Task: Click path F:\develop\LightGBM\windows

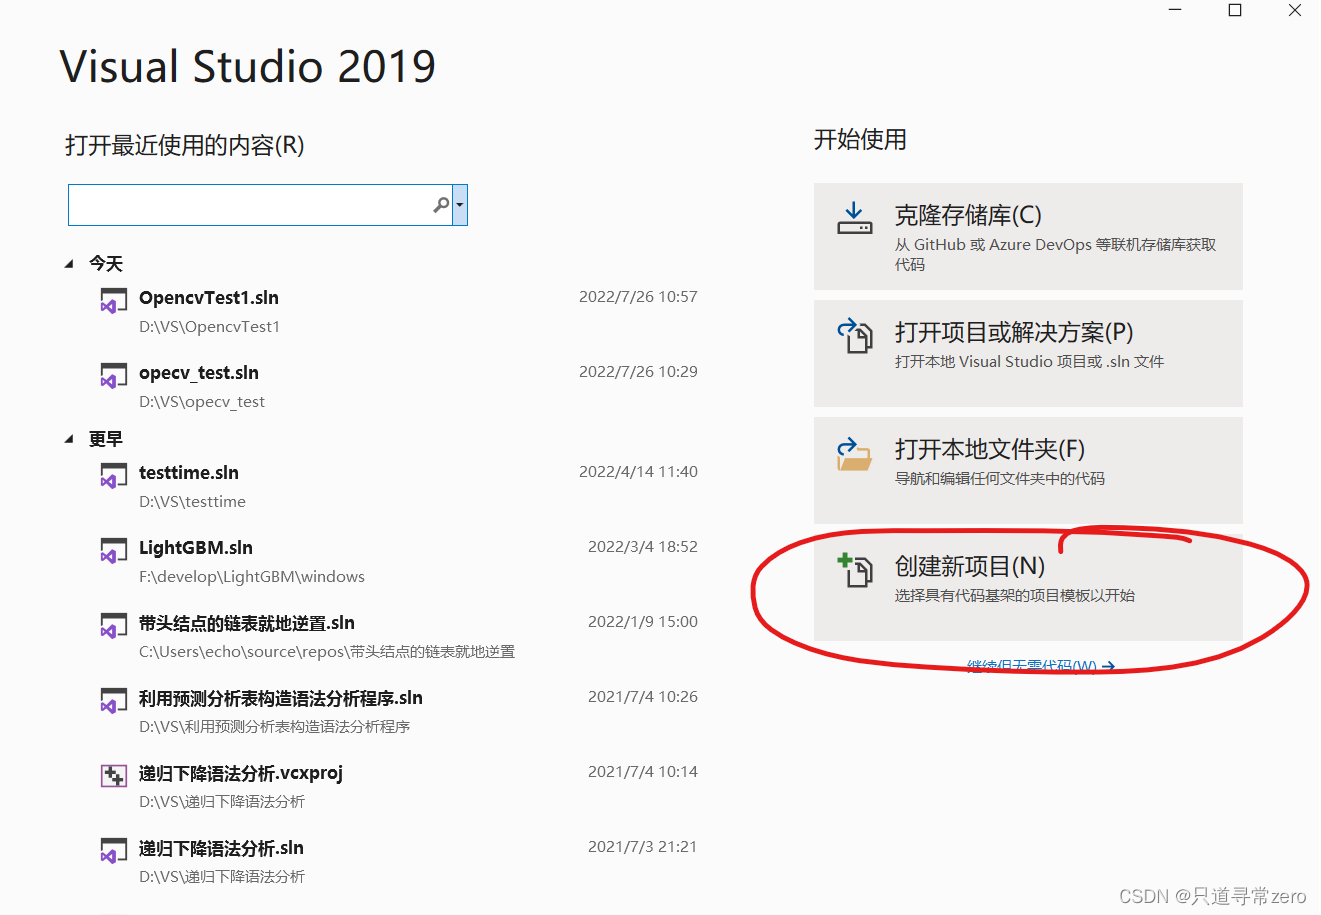Action: [252, 577]
